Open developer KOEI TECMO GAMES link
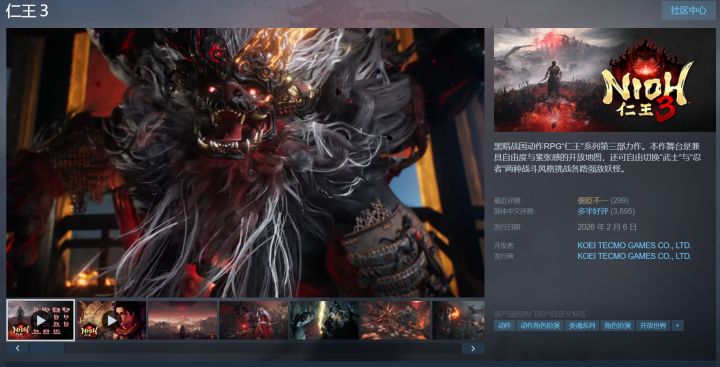 (x=634, y=246)
